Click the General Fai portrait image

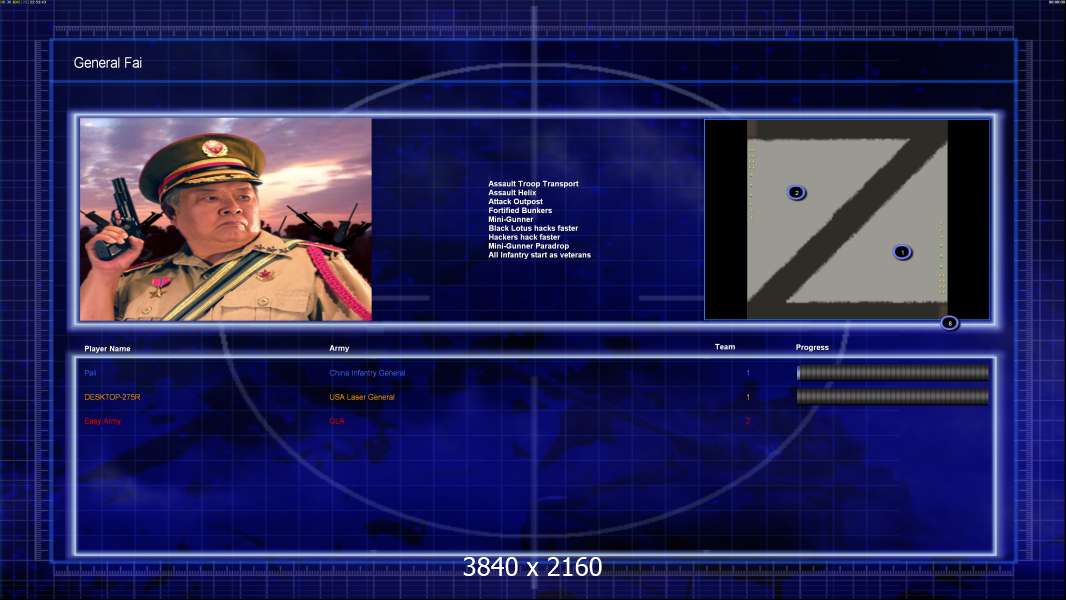pos(226,219)
